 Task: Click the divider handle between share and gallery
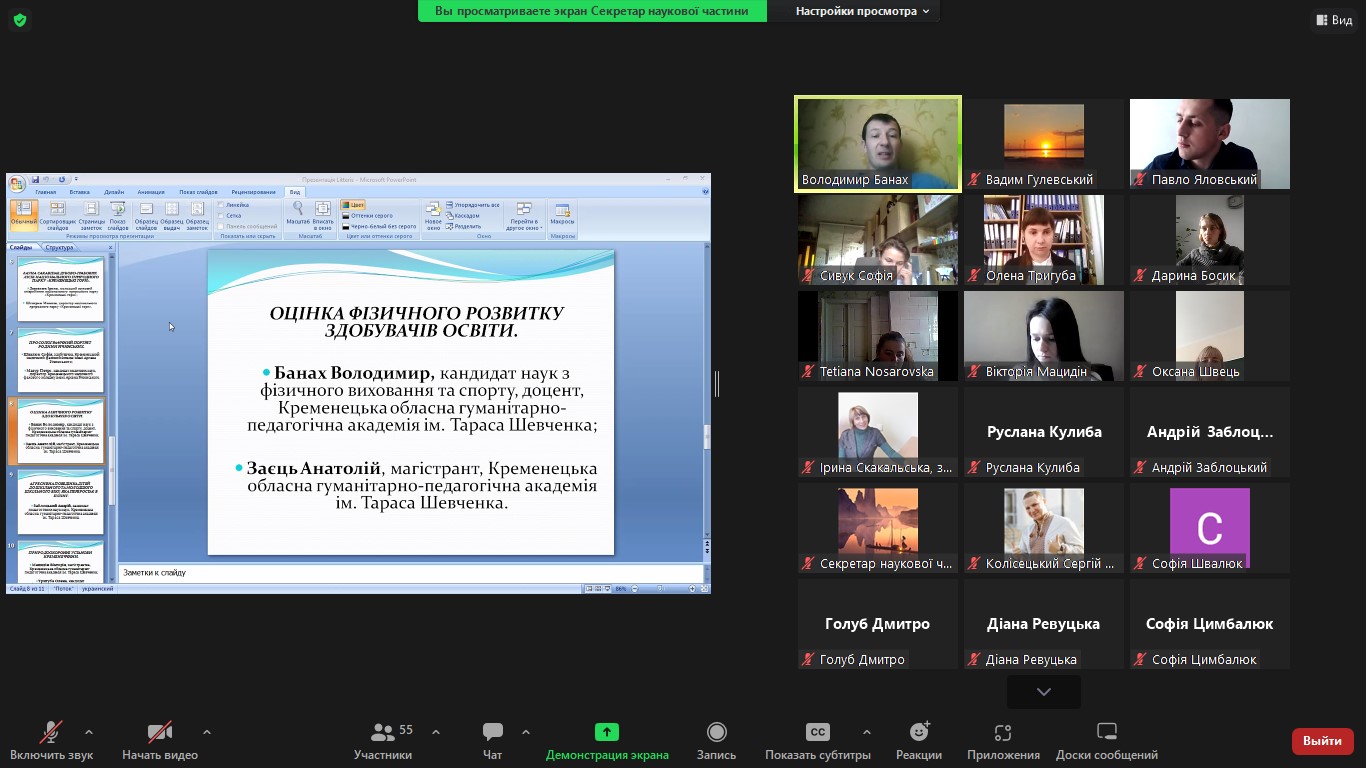[x=716, y=384]
